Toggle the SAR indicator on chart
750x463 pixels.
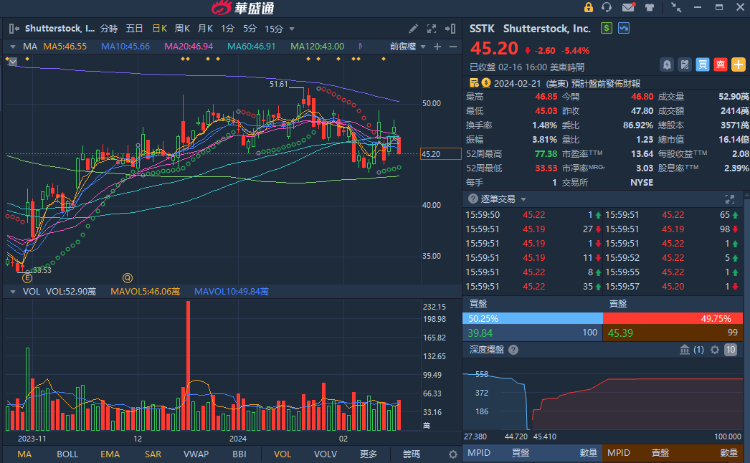153,454
